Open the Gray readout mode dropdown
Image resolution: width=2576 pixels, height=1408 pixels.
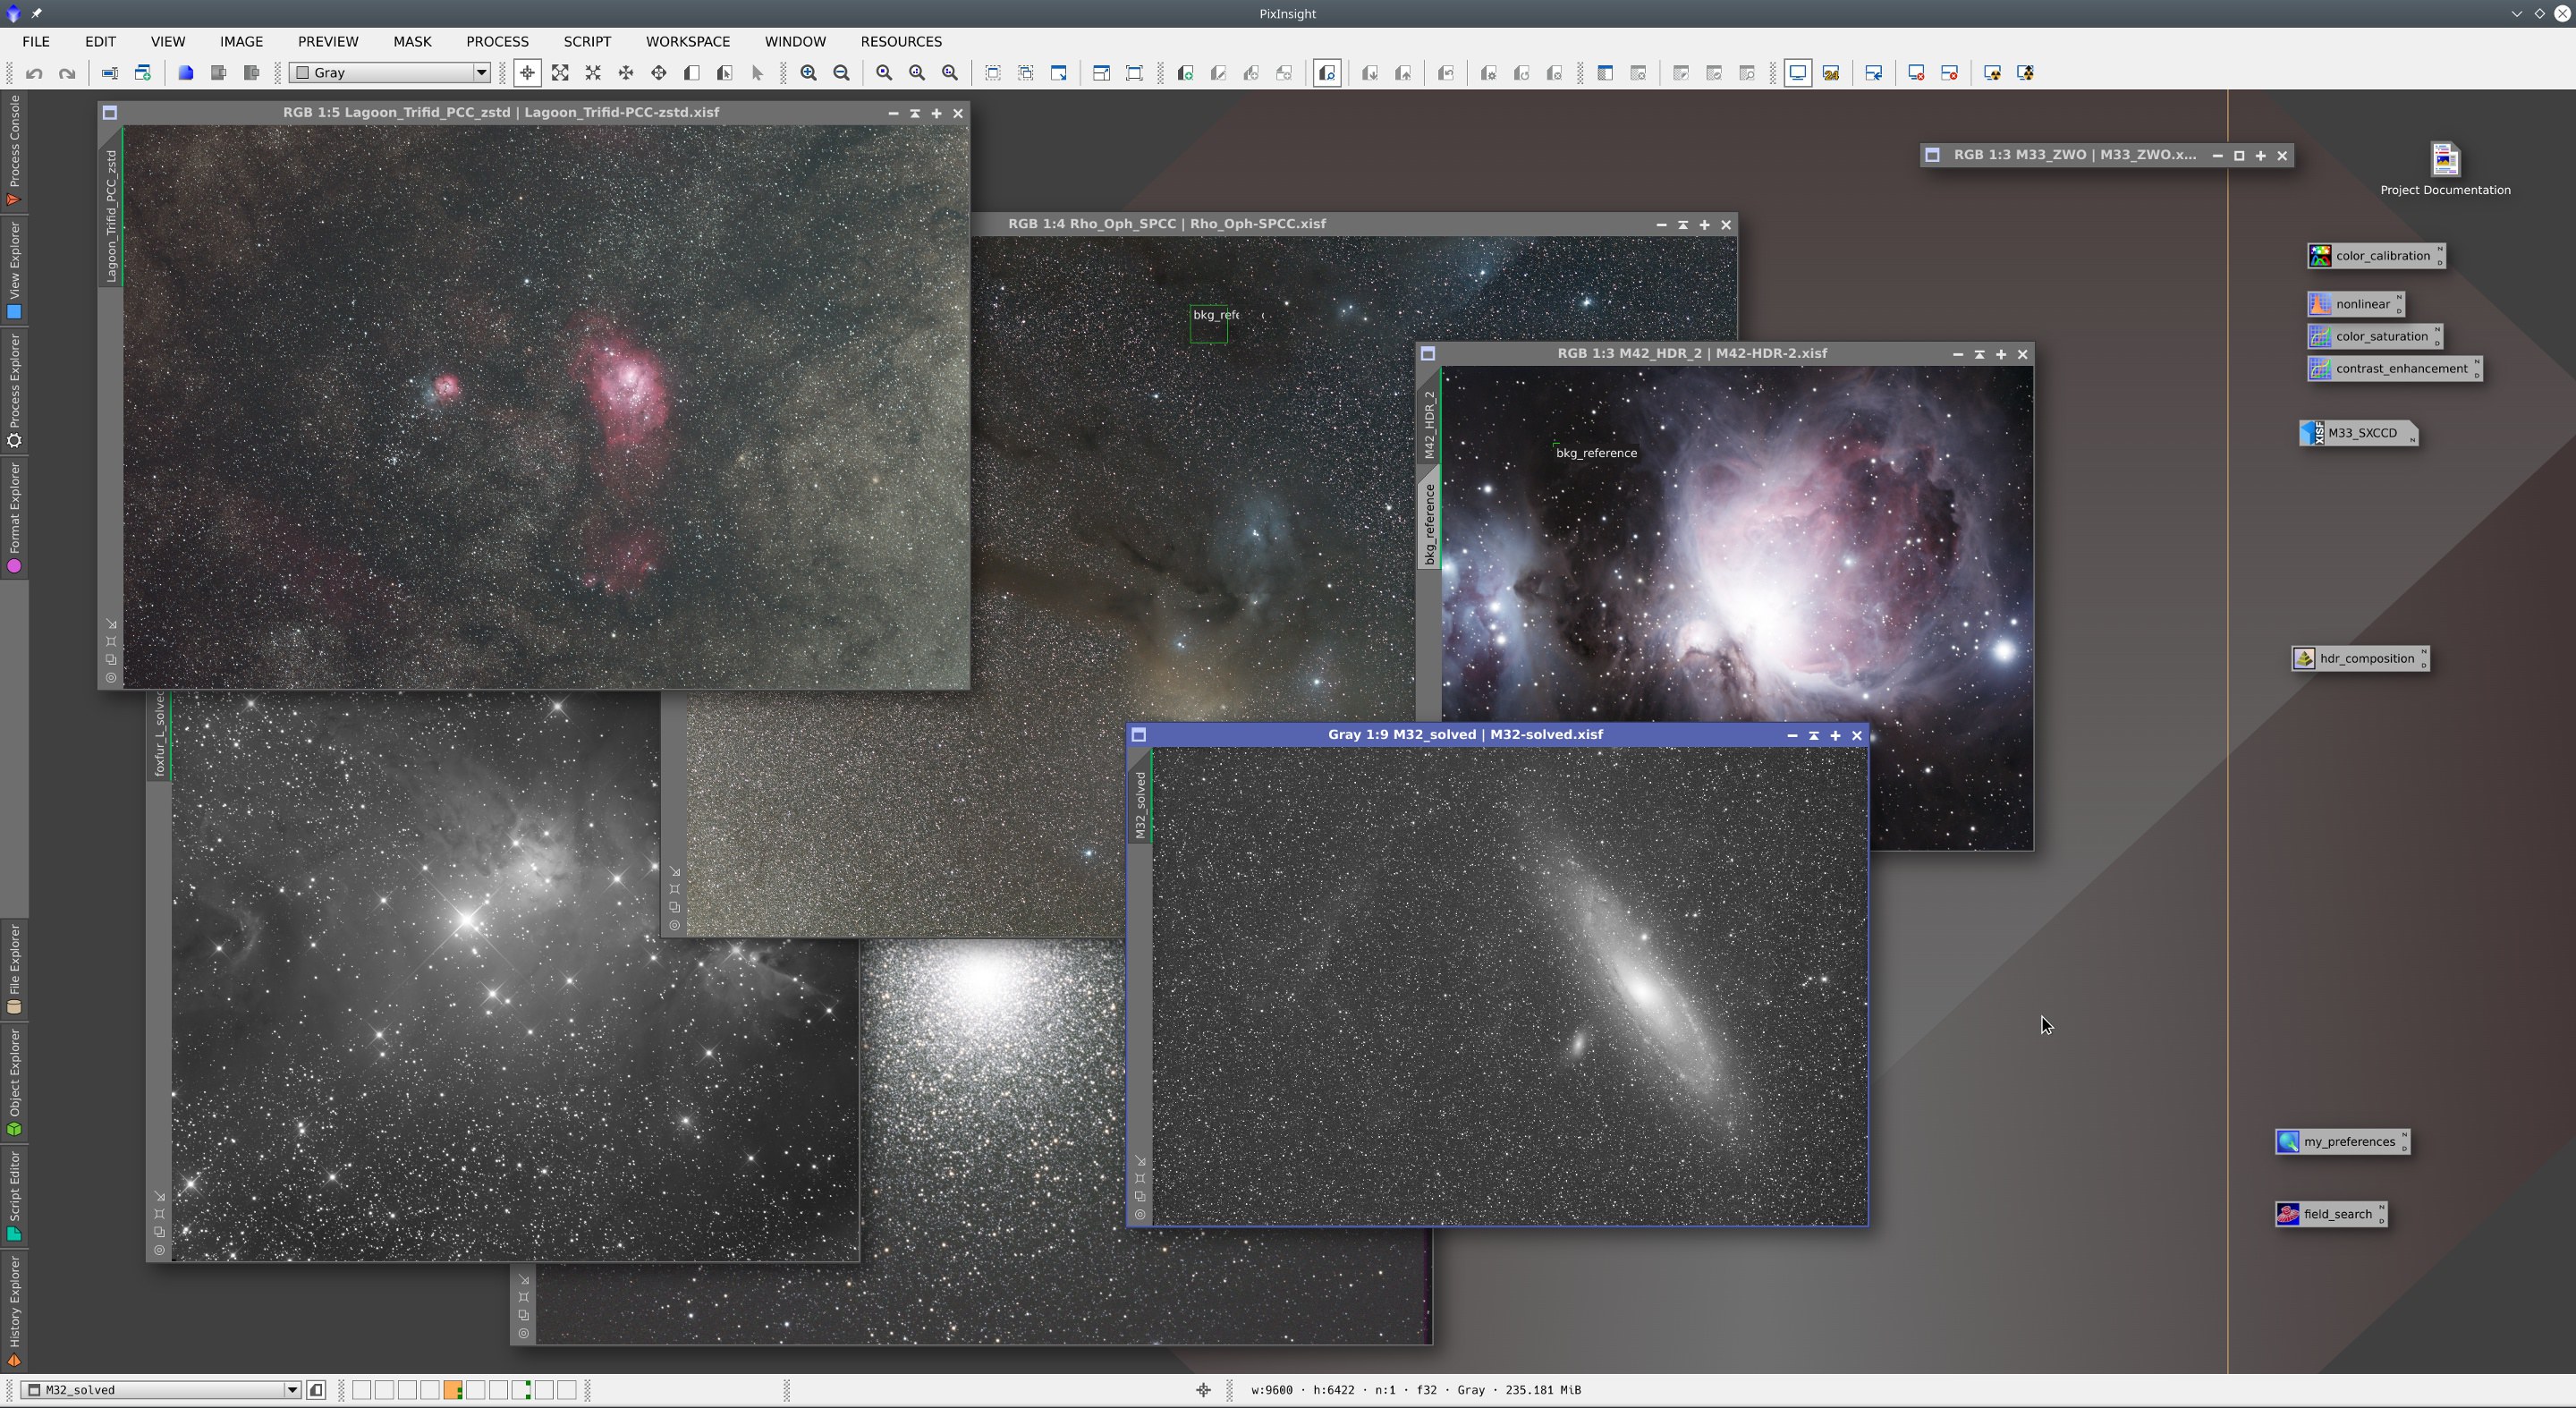481,72
